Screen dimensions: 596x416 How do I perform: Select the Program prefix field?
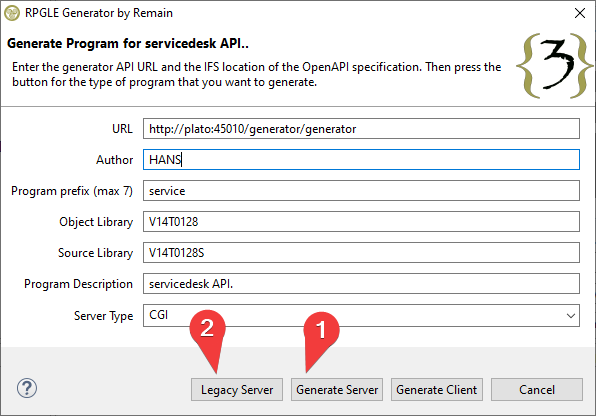point(361,191)
